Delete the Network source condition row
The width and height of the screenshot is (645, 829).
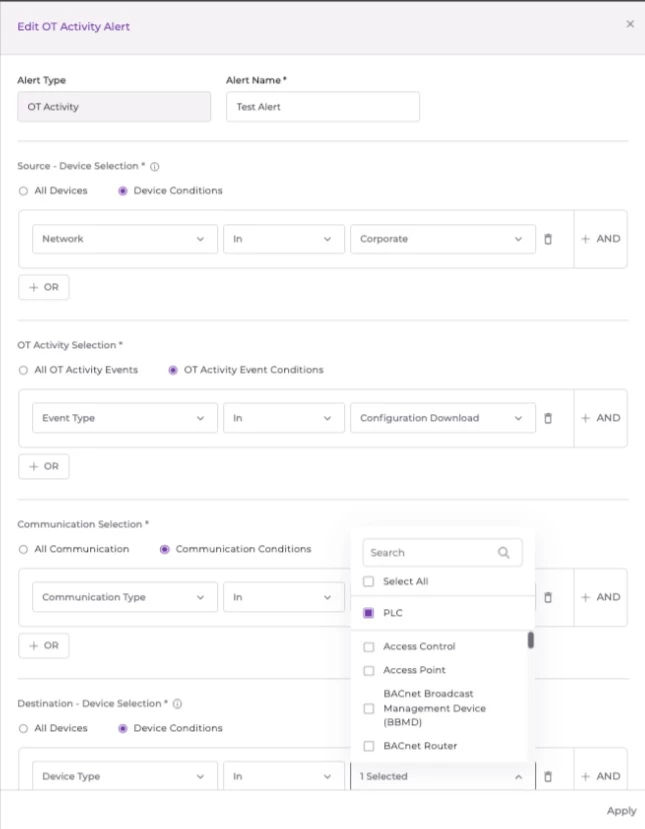[x=547, y=239]
